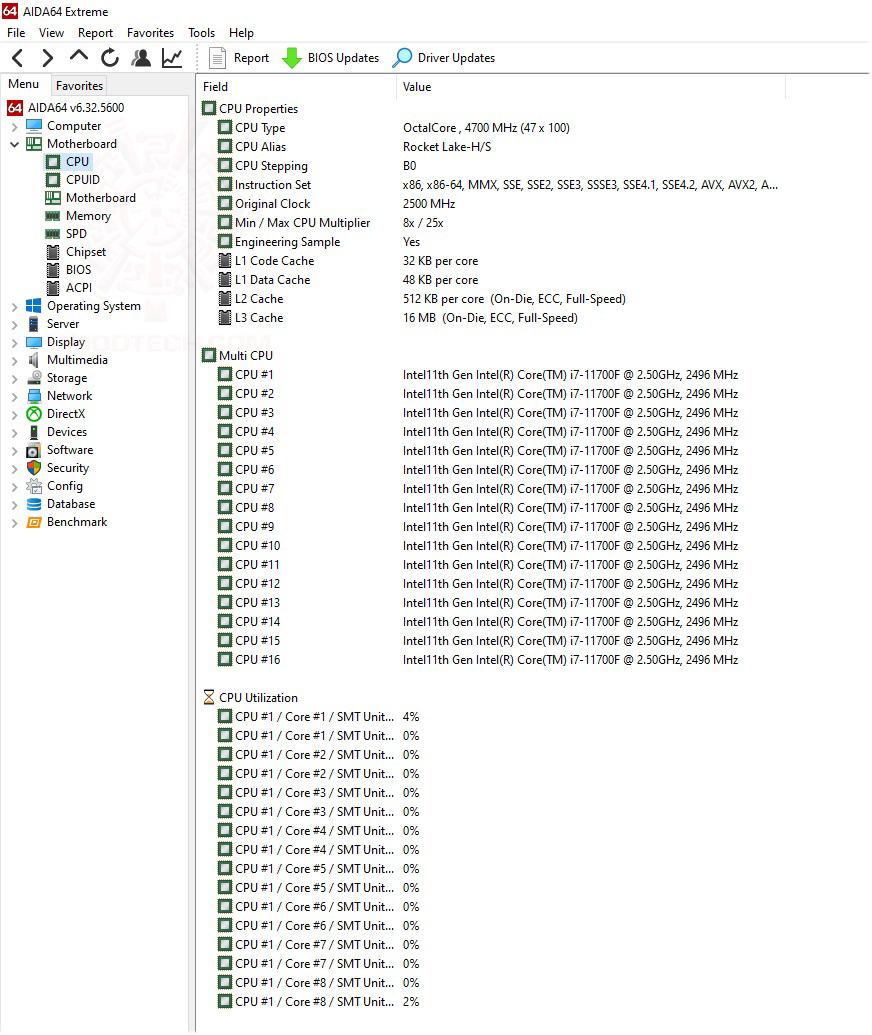The width and height of the screenshot is (872, 1035).
Task: Expand the Multimedia tree node
Action: point(15,360)
